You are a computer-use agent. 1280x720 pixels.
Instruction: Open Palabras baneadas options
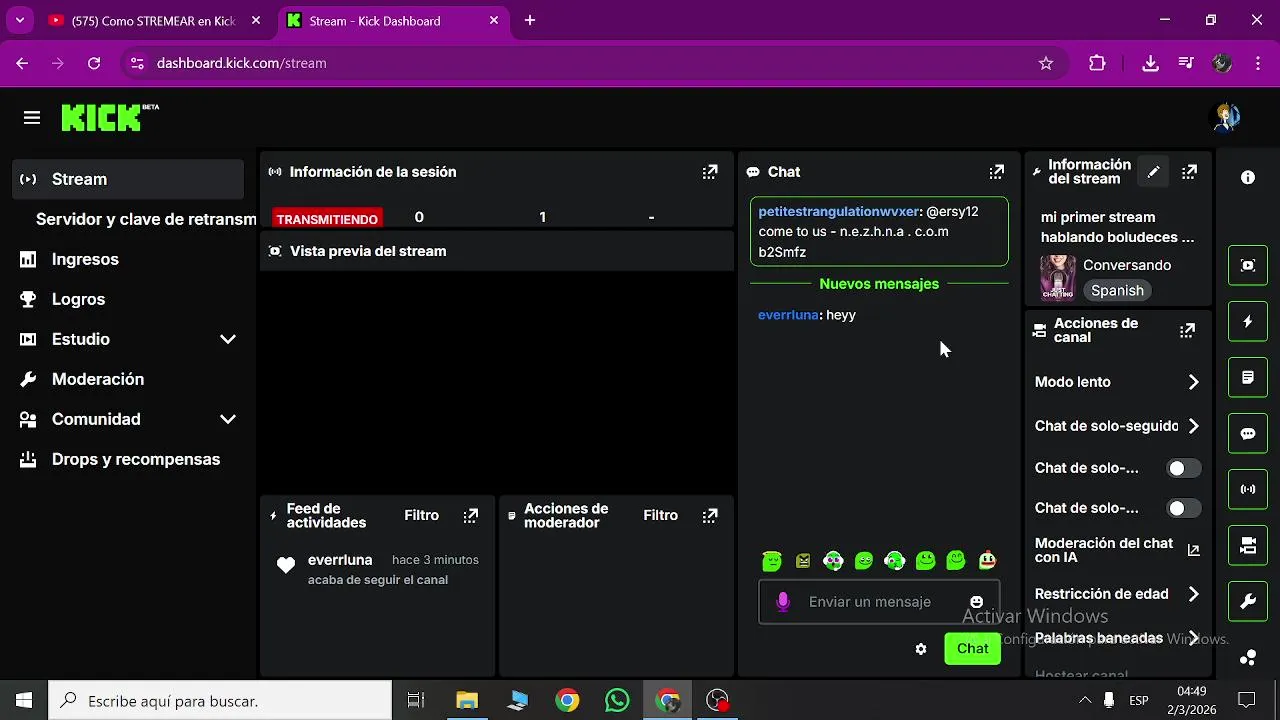coord(1116,638)
